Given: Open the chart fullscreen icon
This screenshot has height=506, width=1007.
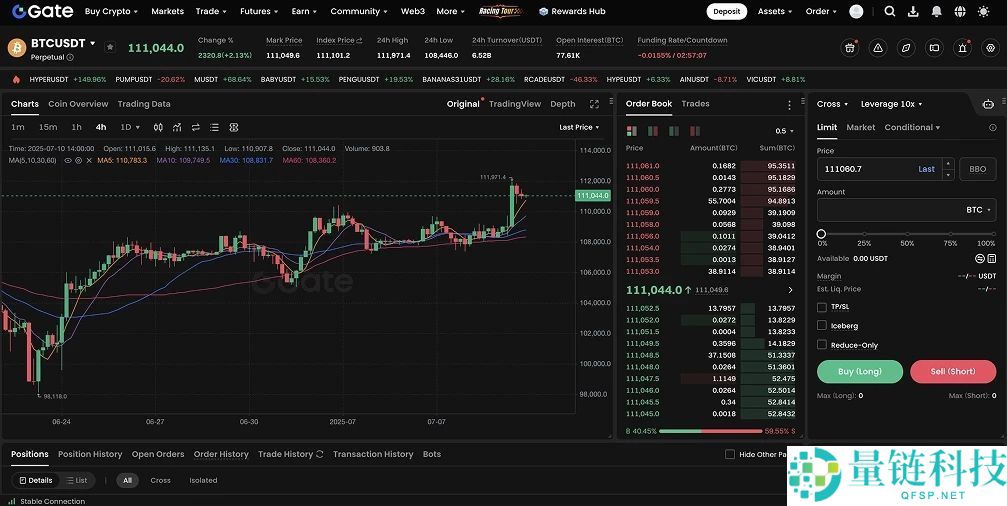Looking at the screenshot, I should (594, 104).
